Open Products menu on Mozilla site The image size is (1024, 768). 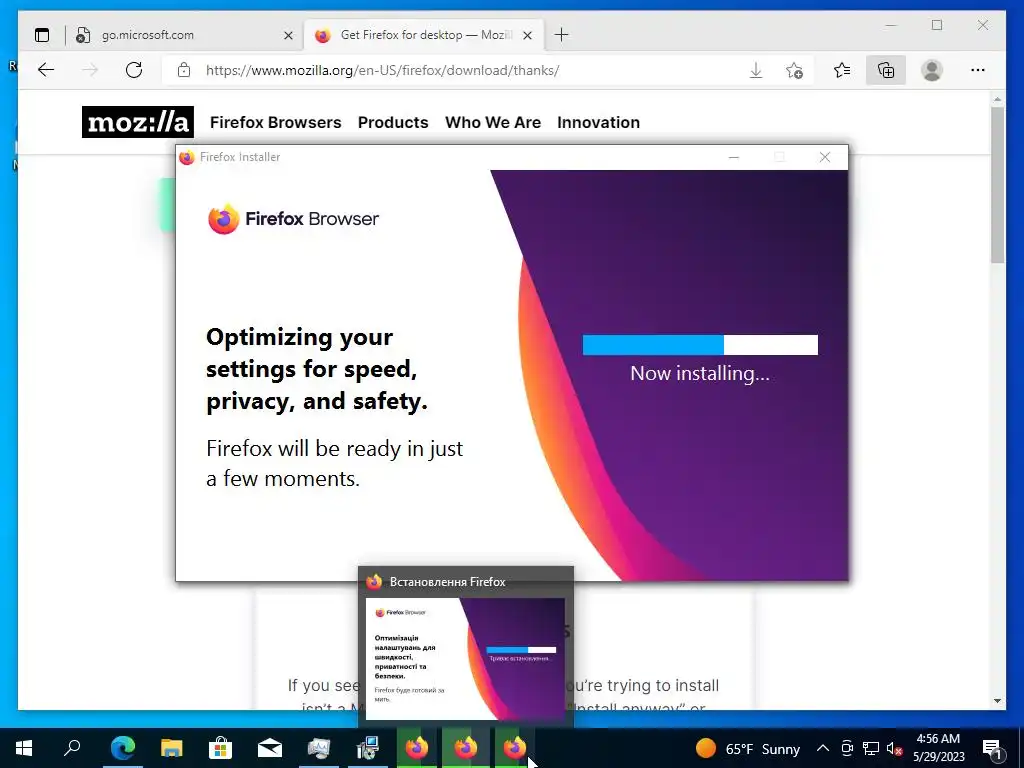point(393,122)
